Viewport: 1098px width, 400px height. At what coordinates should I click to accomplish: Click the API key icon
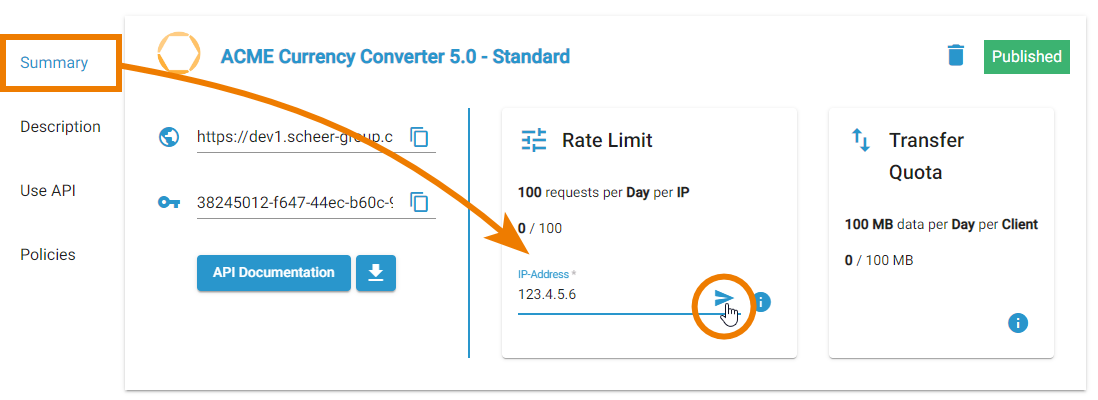click(169, 202)
